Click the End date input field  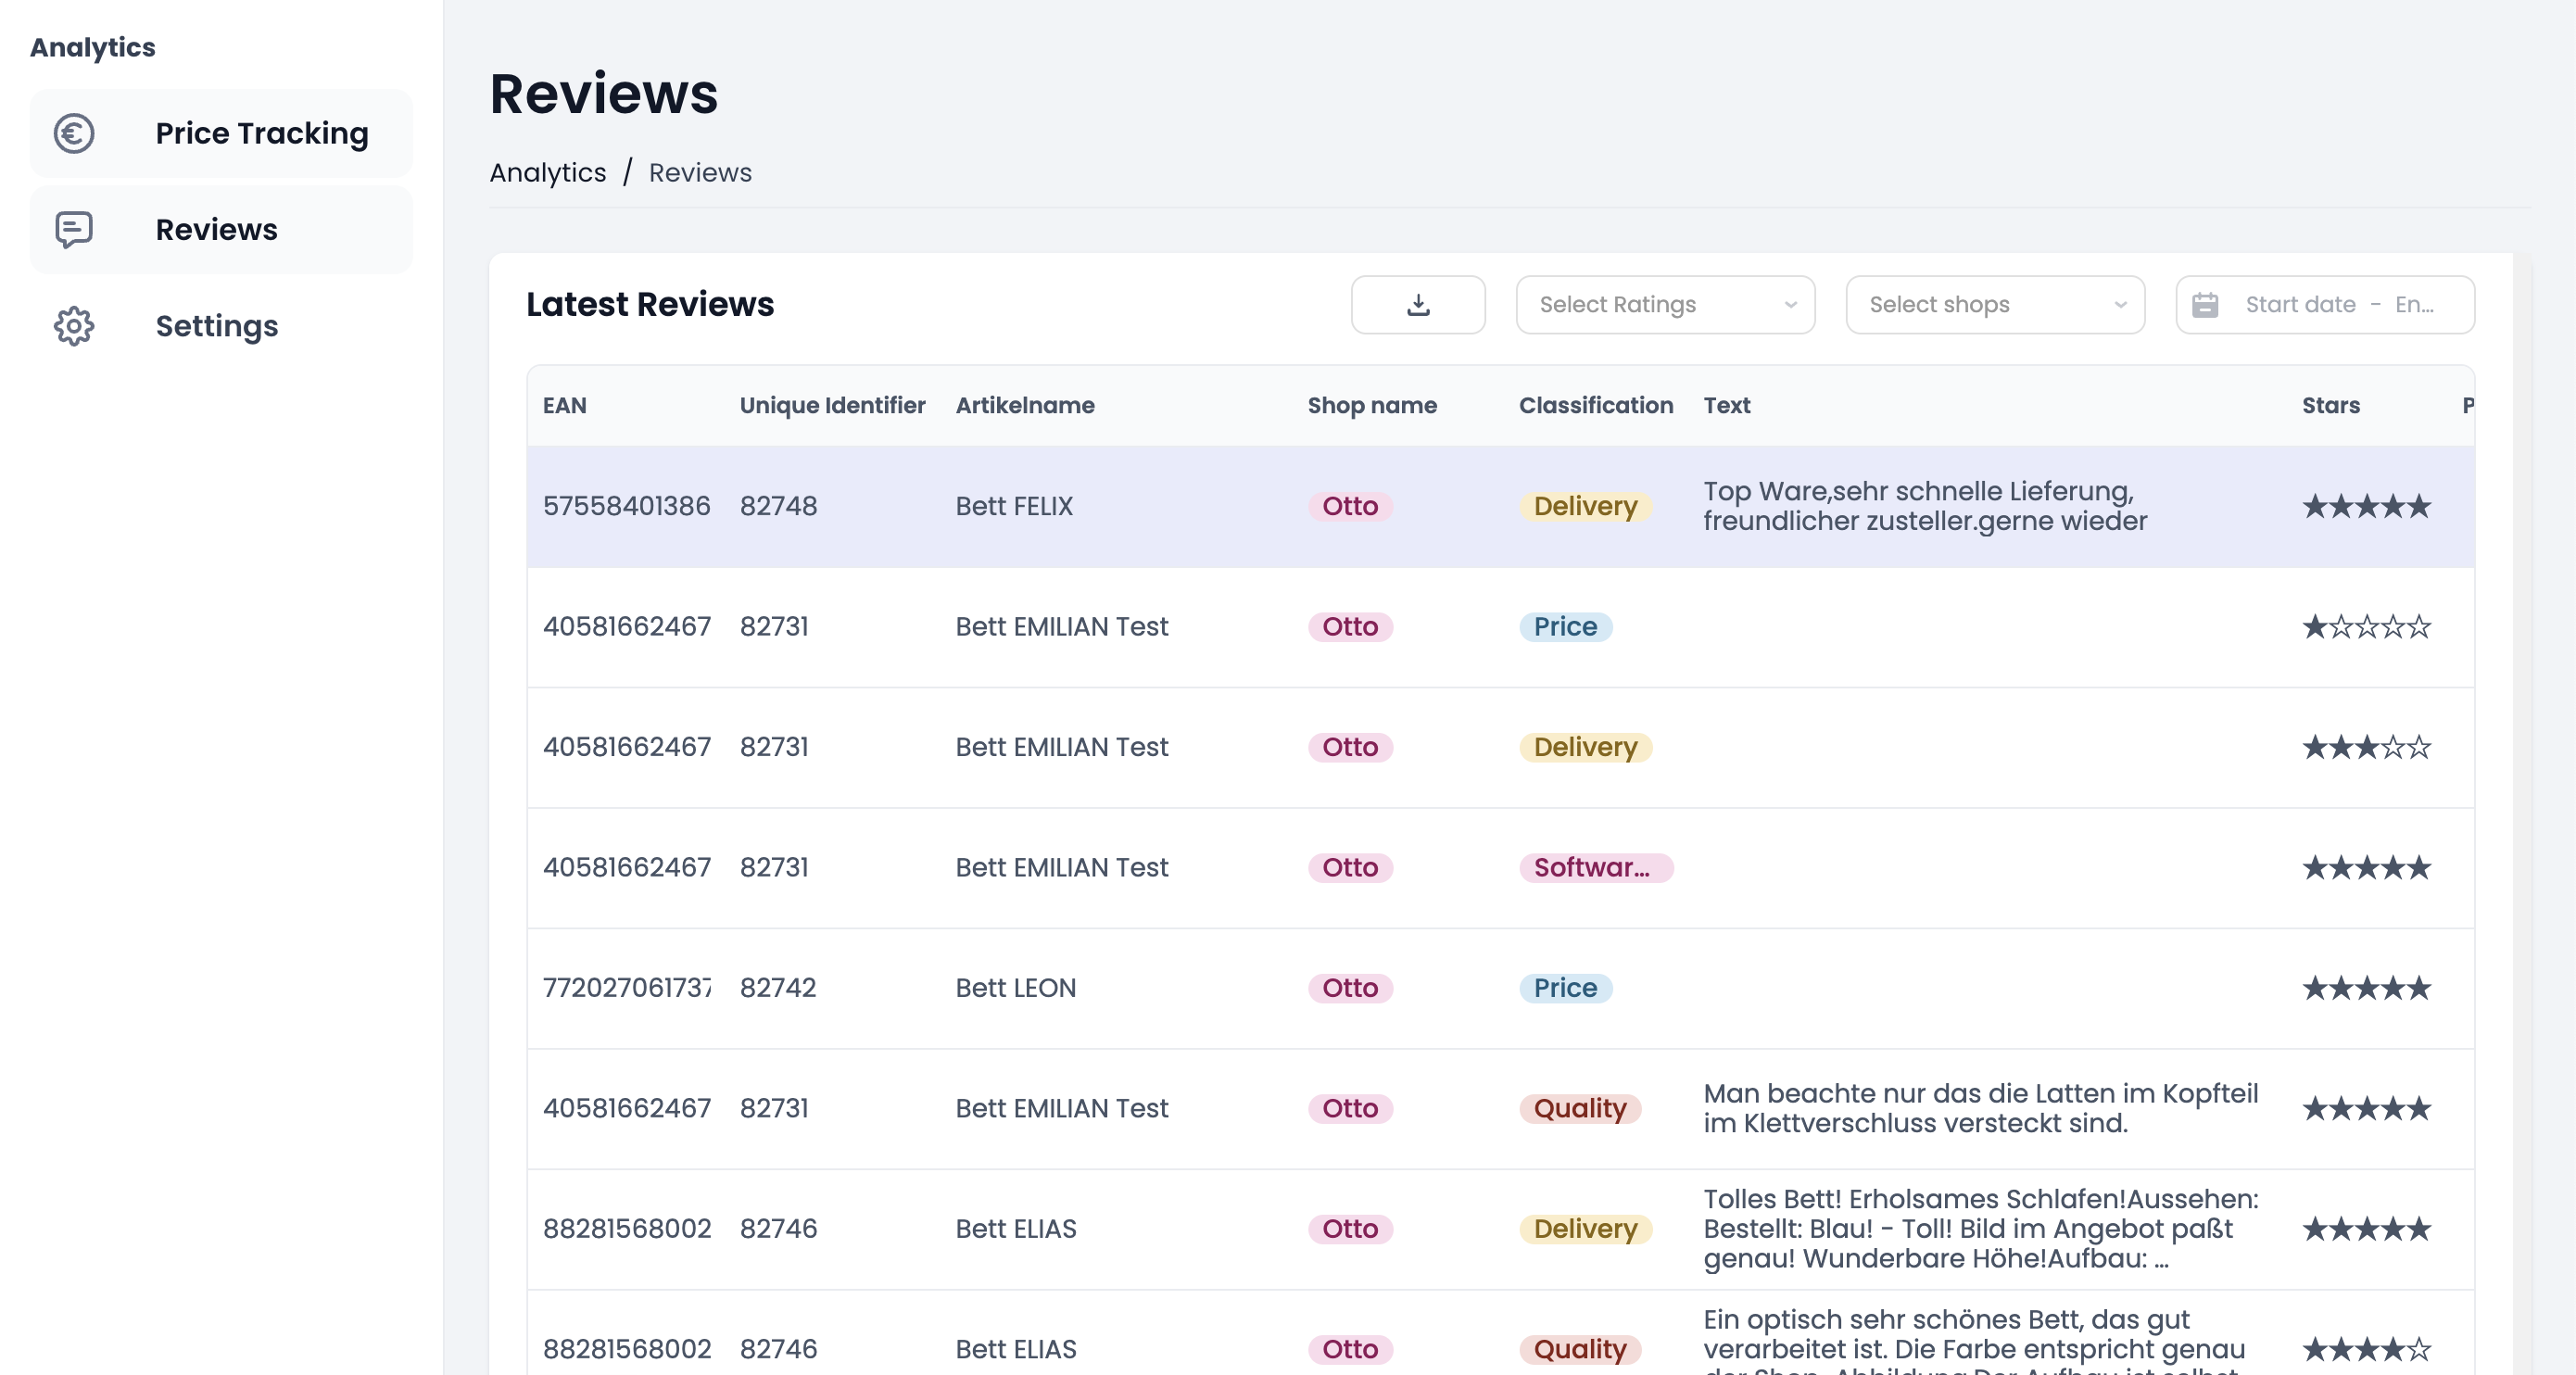(2414, 304)
